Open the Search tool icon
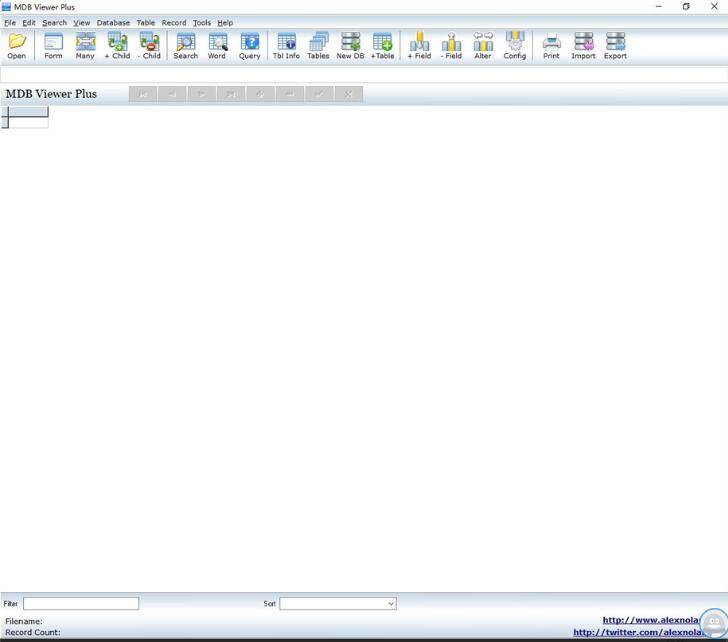 (185, 45)
